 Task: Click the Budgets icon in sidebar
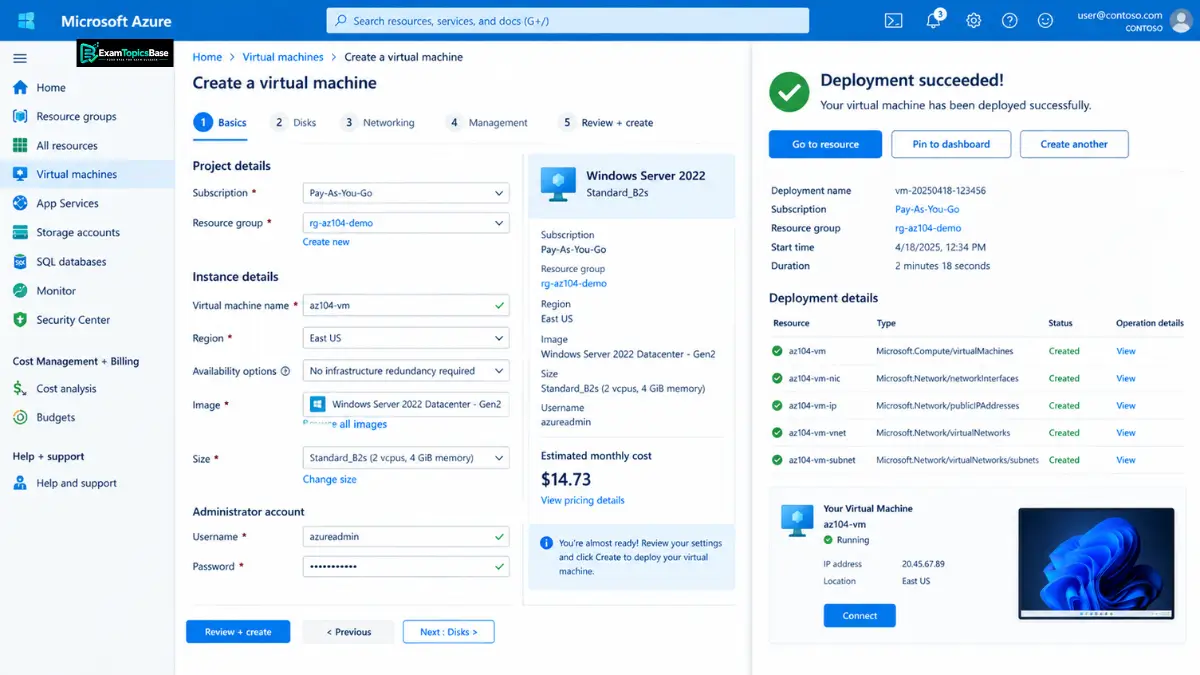pos(20,417)
